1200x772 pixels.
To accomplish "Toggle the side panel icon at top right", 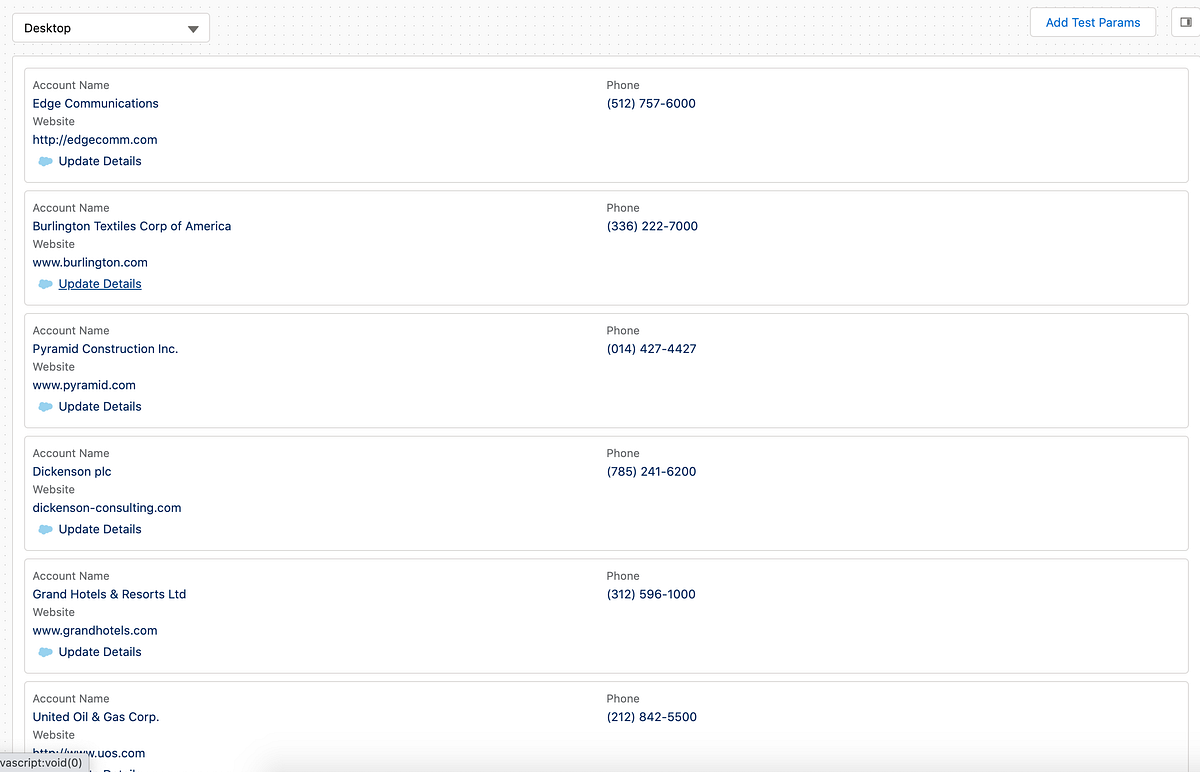I will 1186,23.
